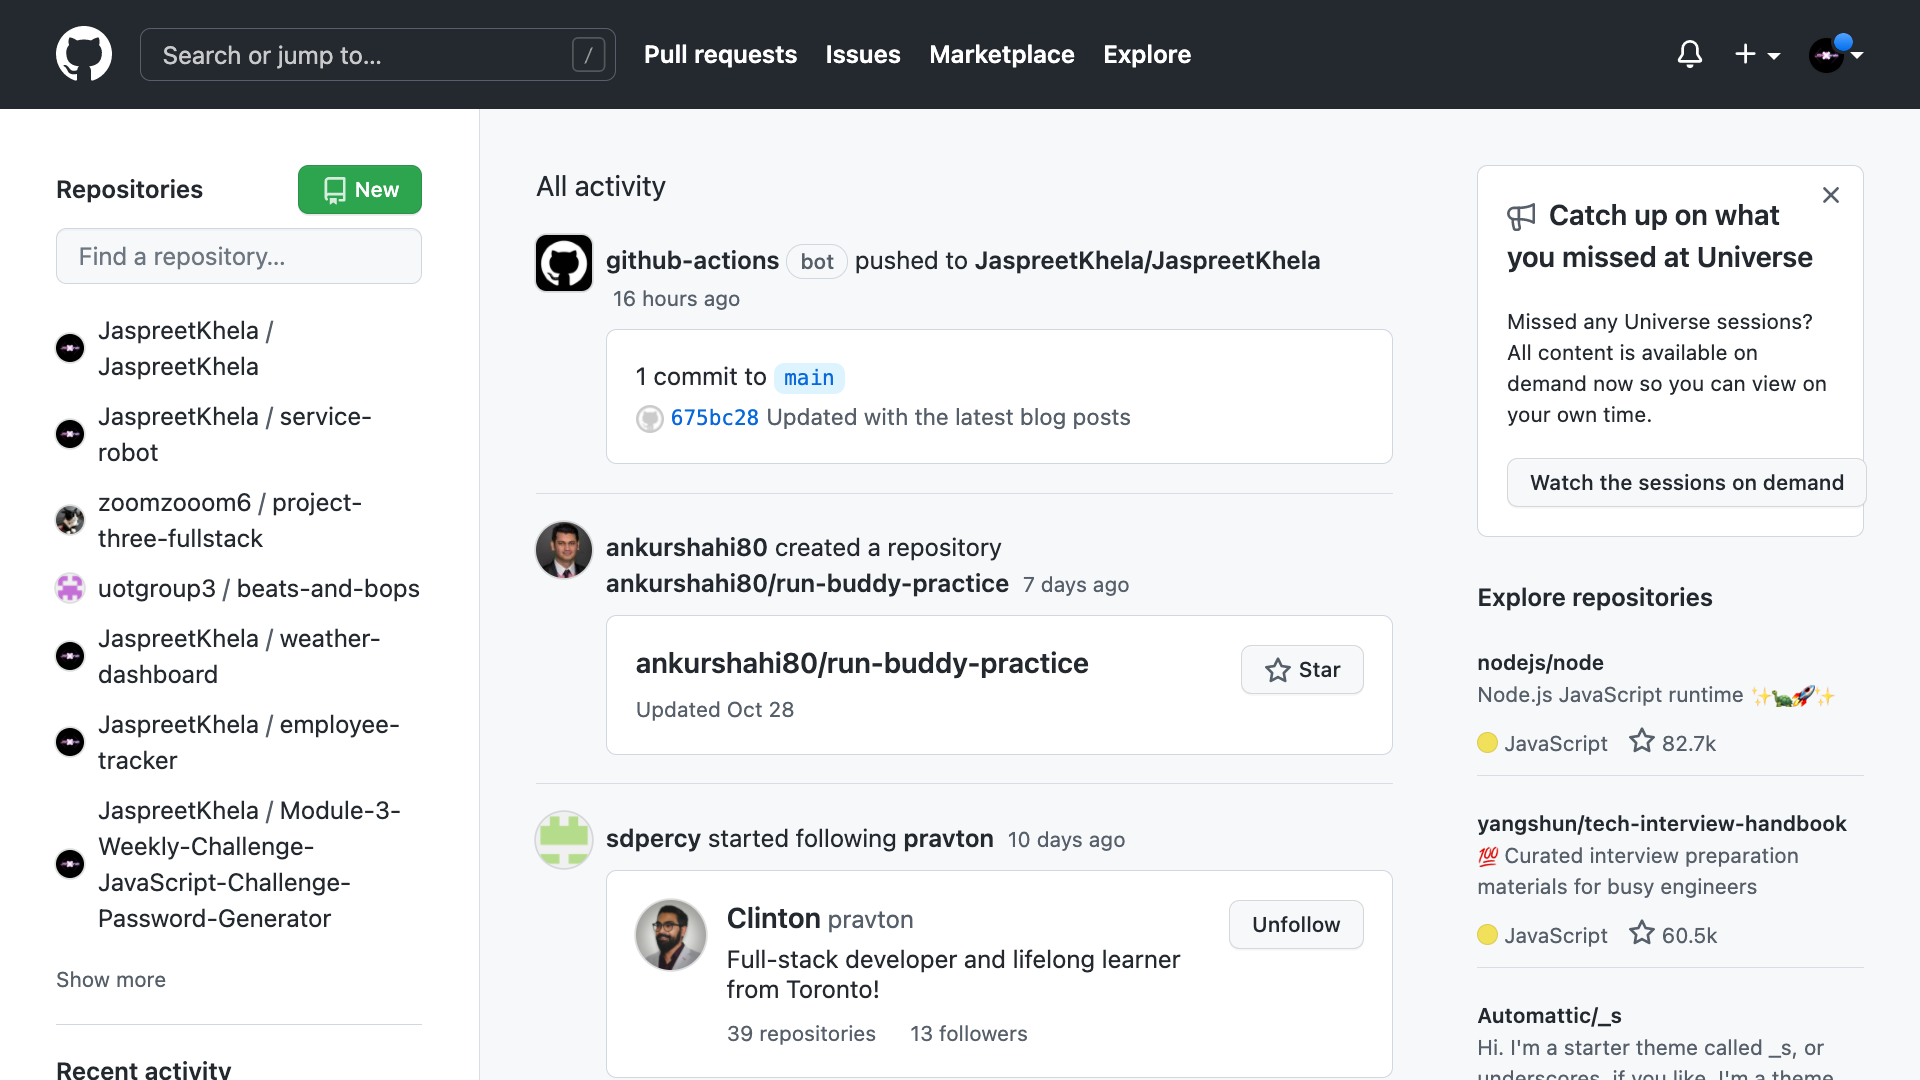Open Marketplace
The height and width of the screenshot is (1080, 1920).
coord(1002,54)
